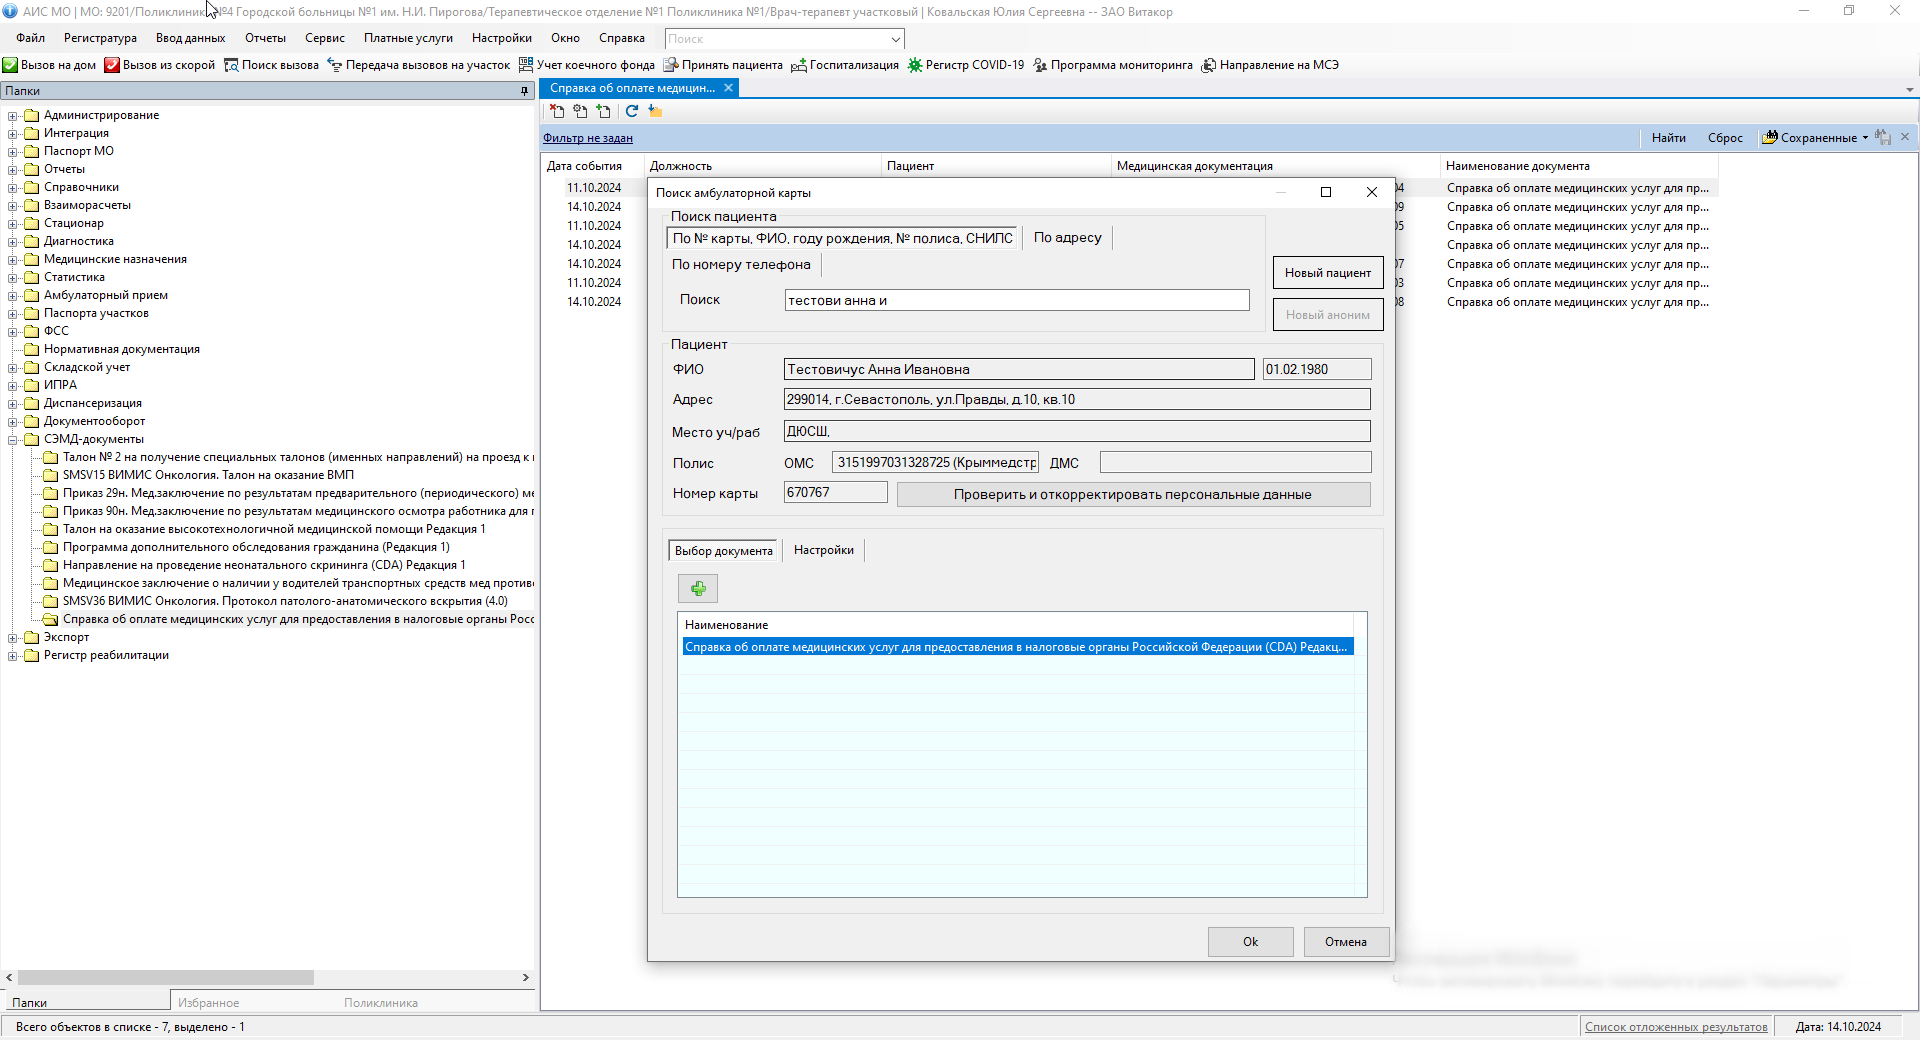Image resolution: width=1920 pixels, height=1040 pixels.
Task: Switch to the 'Избранное' bottom tab
Action: pyautogui.click(x=209, y=1003)
